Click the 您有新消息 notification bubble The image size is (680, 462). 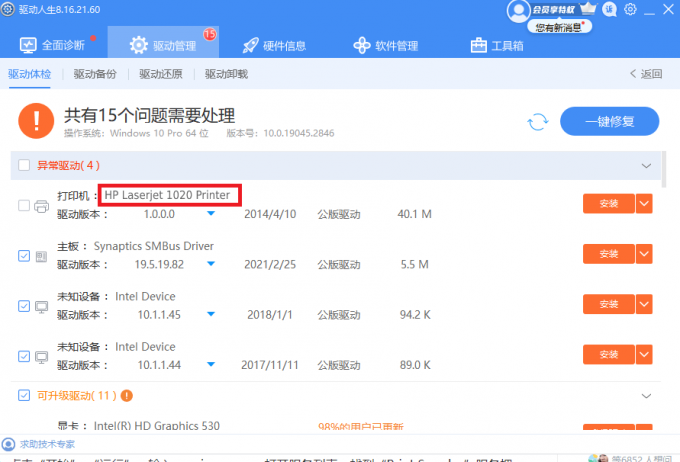[x=562, y=28]
